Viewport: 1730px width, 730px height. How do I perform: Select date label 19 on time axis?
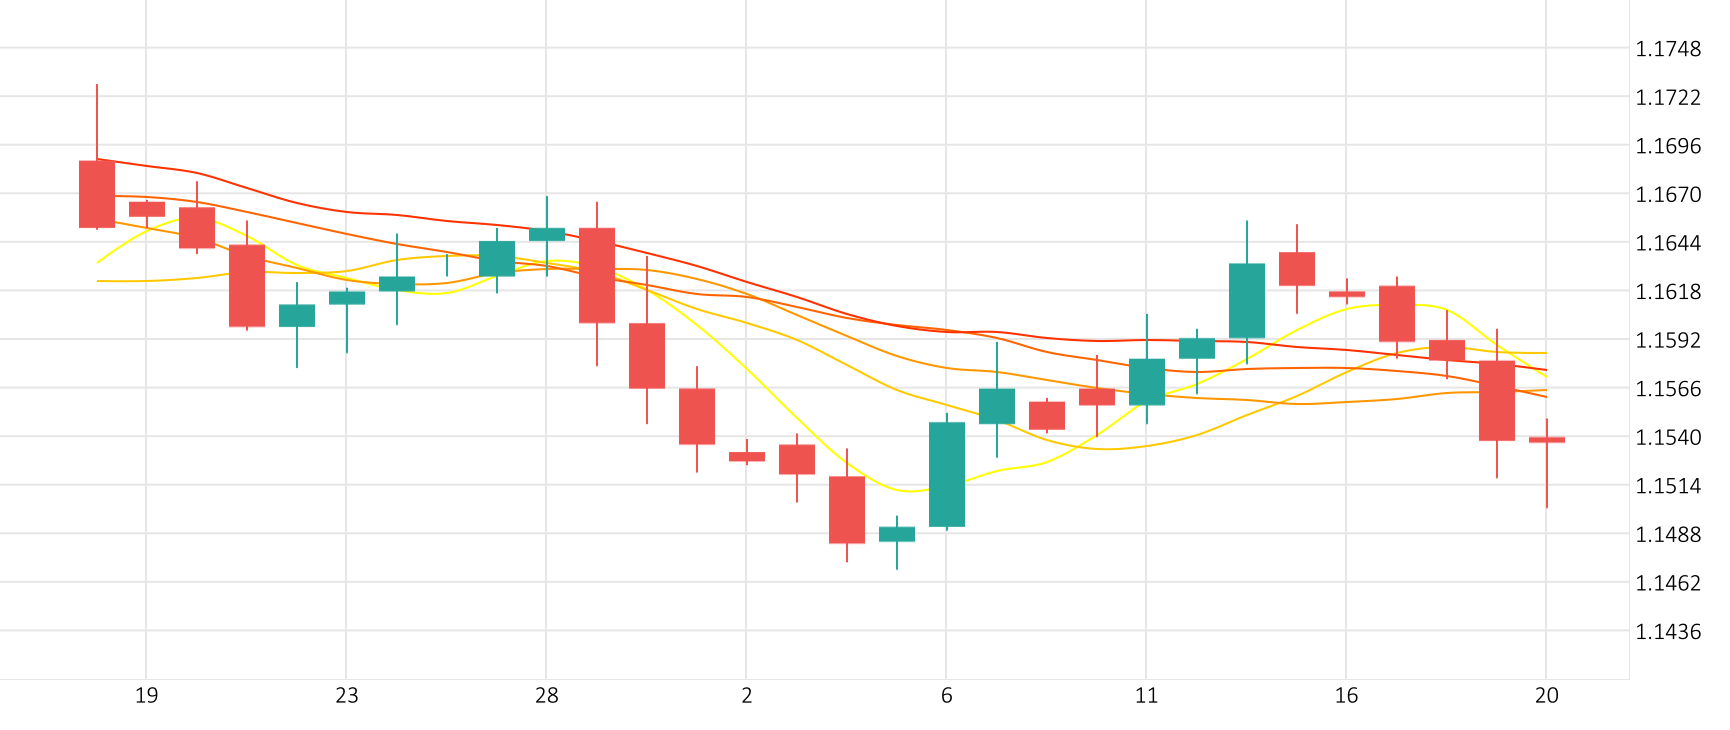pyautogui.click(x=146, y=696)
